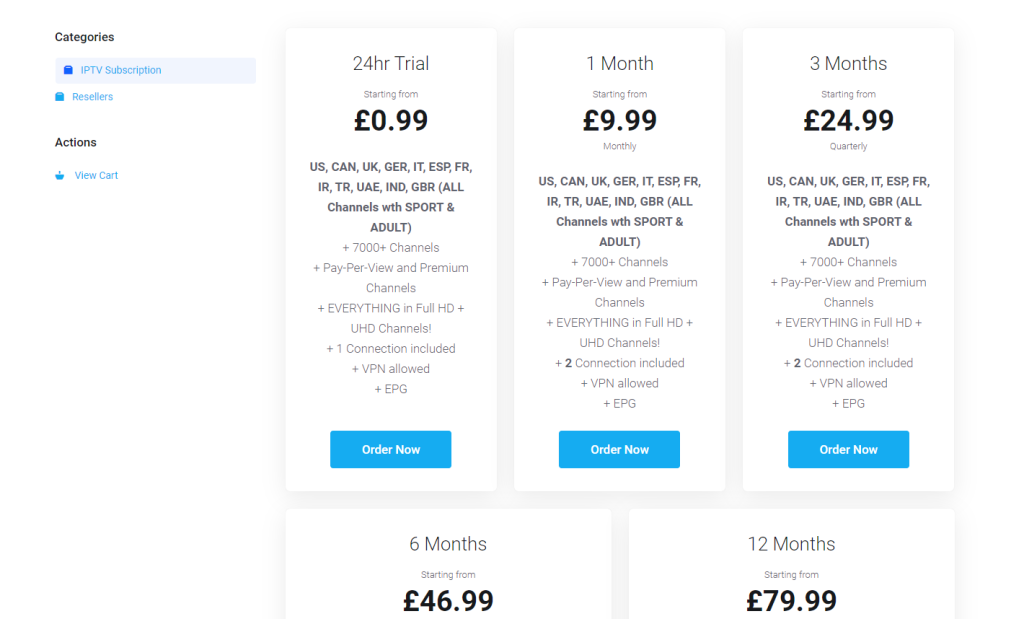Image resolution: width=1024 pixels, height=619 pixels.
Task: Click the £46.99 price
Action: (x=448, y=601)
